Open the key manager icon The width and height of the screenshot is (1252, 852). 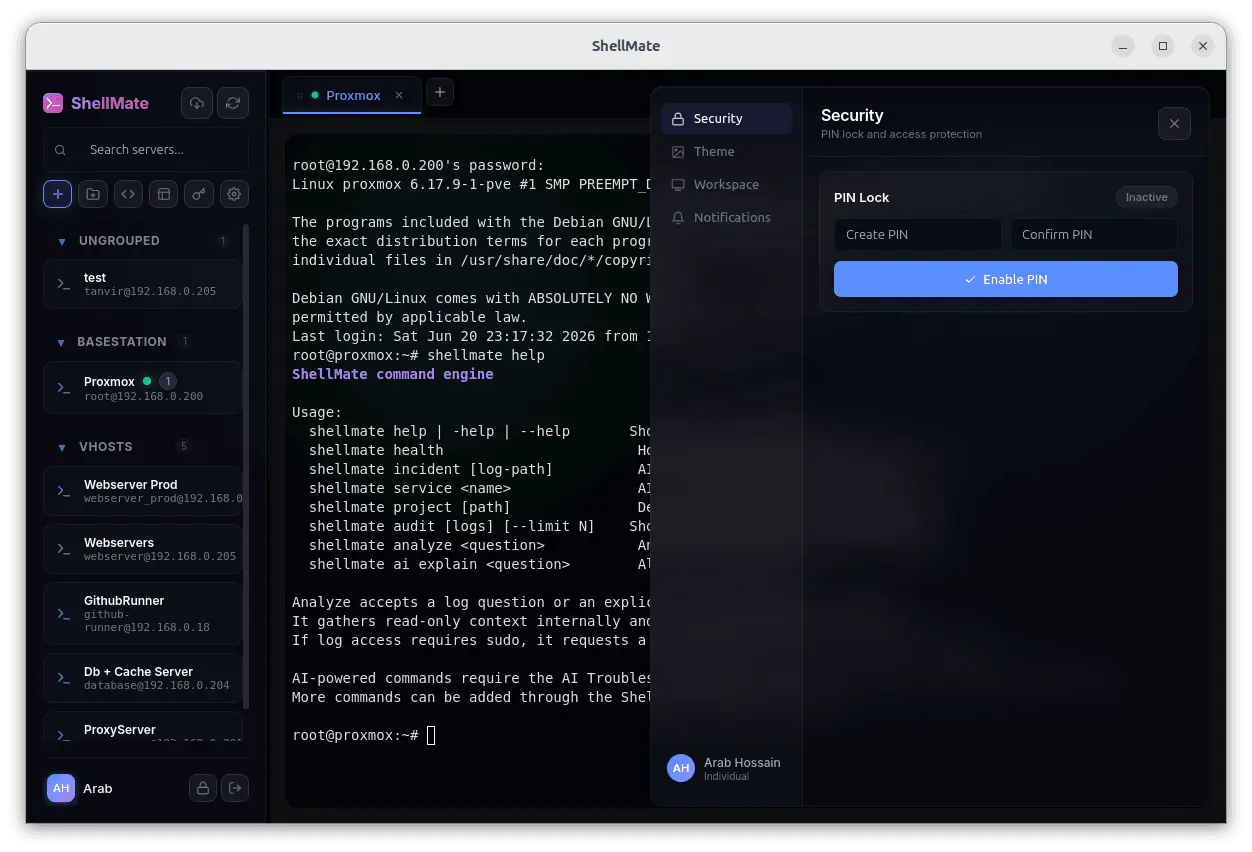click(x=199, y=194)
